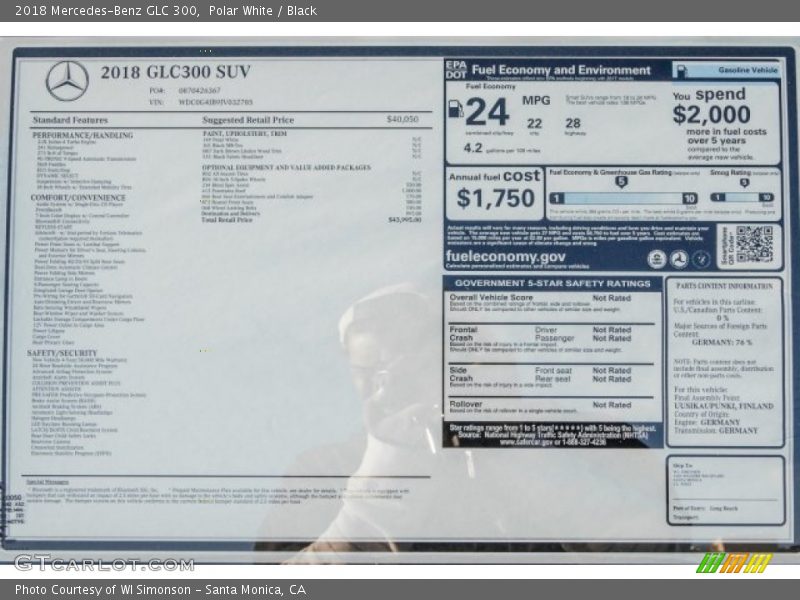The height and width of the screenshot is (600, 800).
Task: Click the 4.2 gallons per 100 miles value
Action: (472, 148)
